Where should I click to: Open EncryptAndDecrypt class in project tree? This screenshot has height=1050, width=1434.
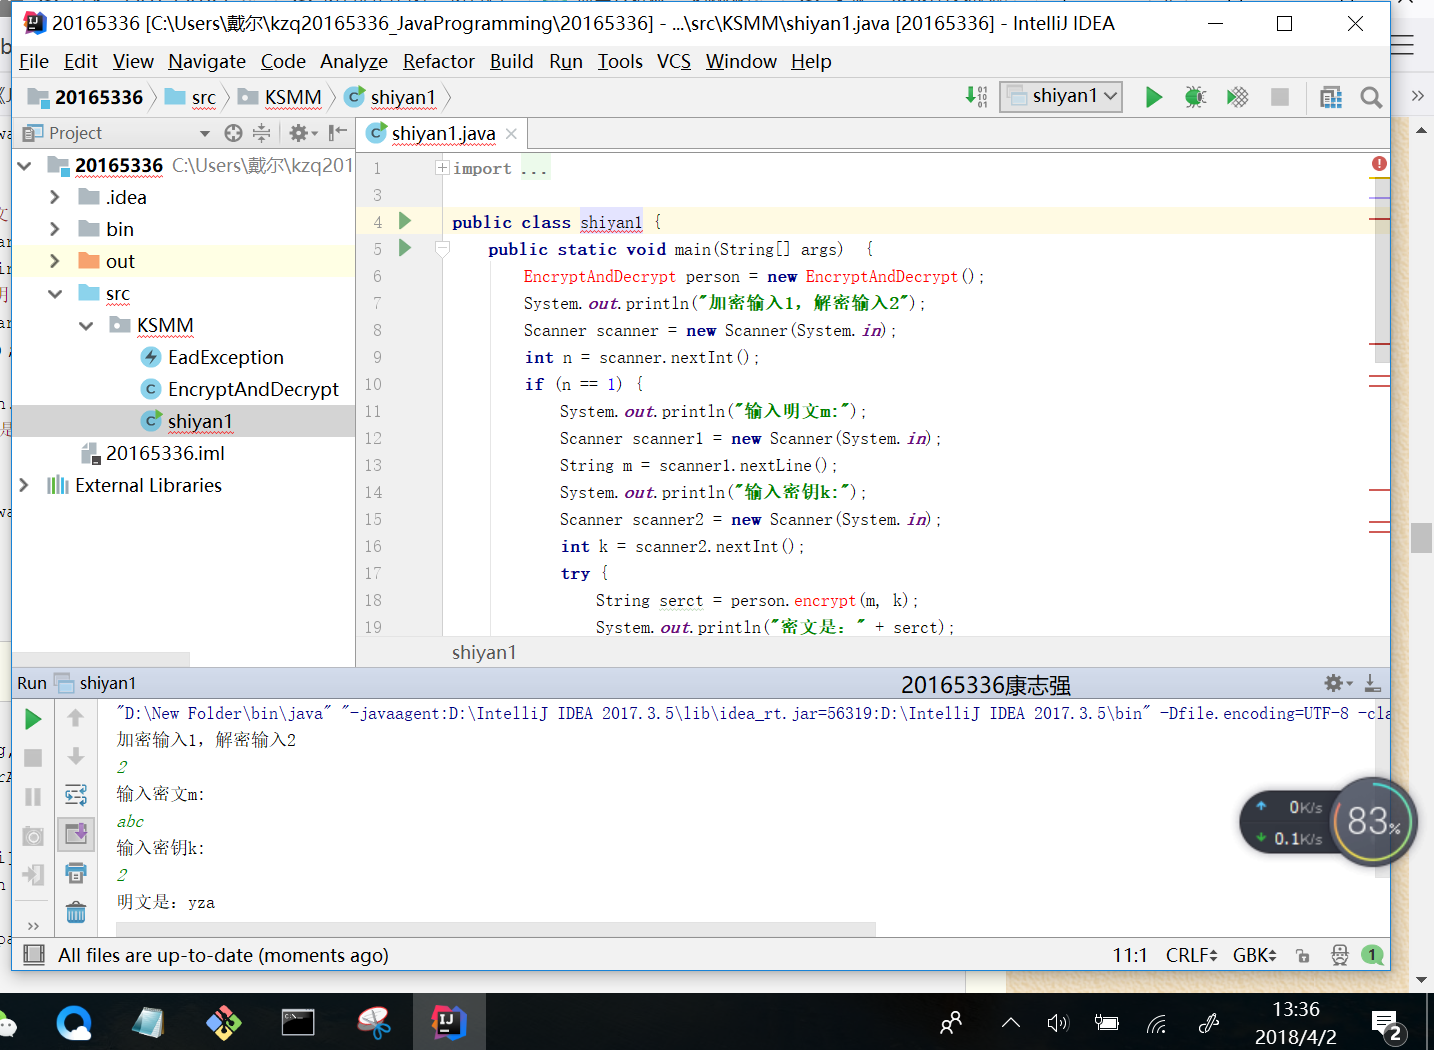coord(252,389)
